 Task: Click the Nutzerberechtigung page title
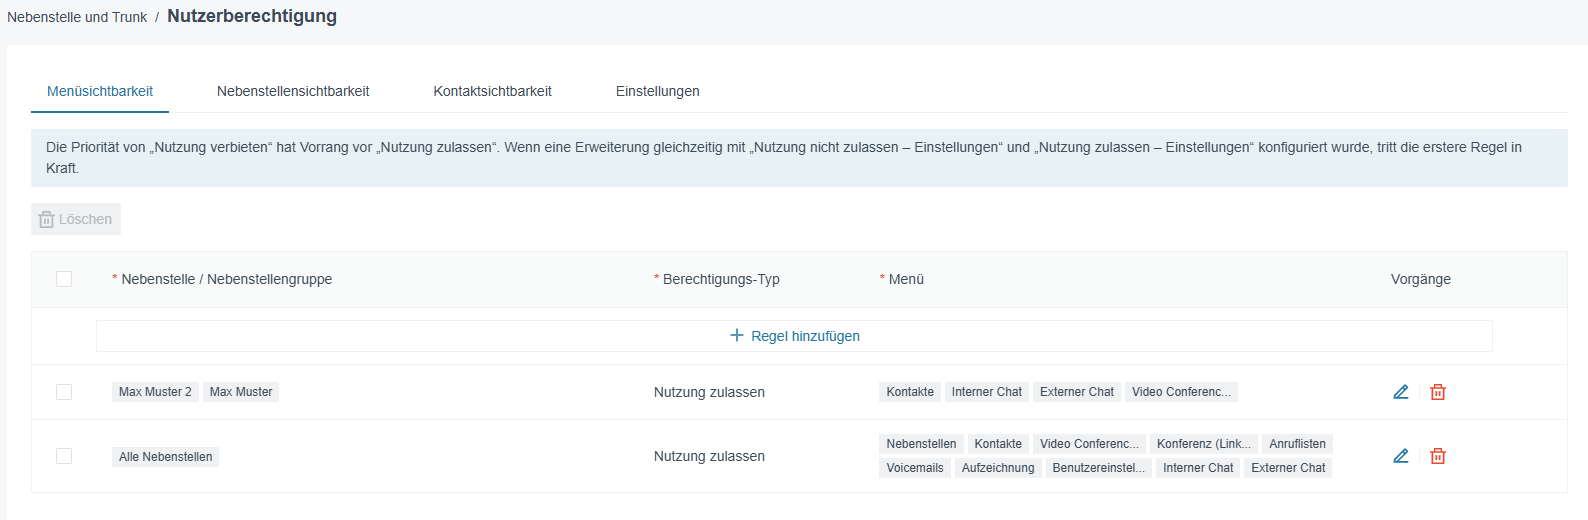pyautogui.click(x=252, y=16)
